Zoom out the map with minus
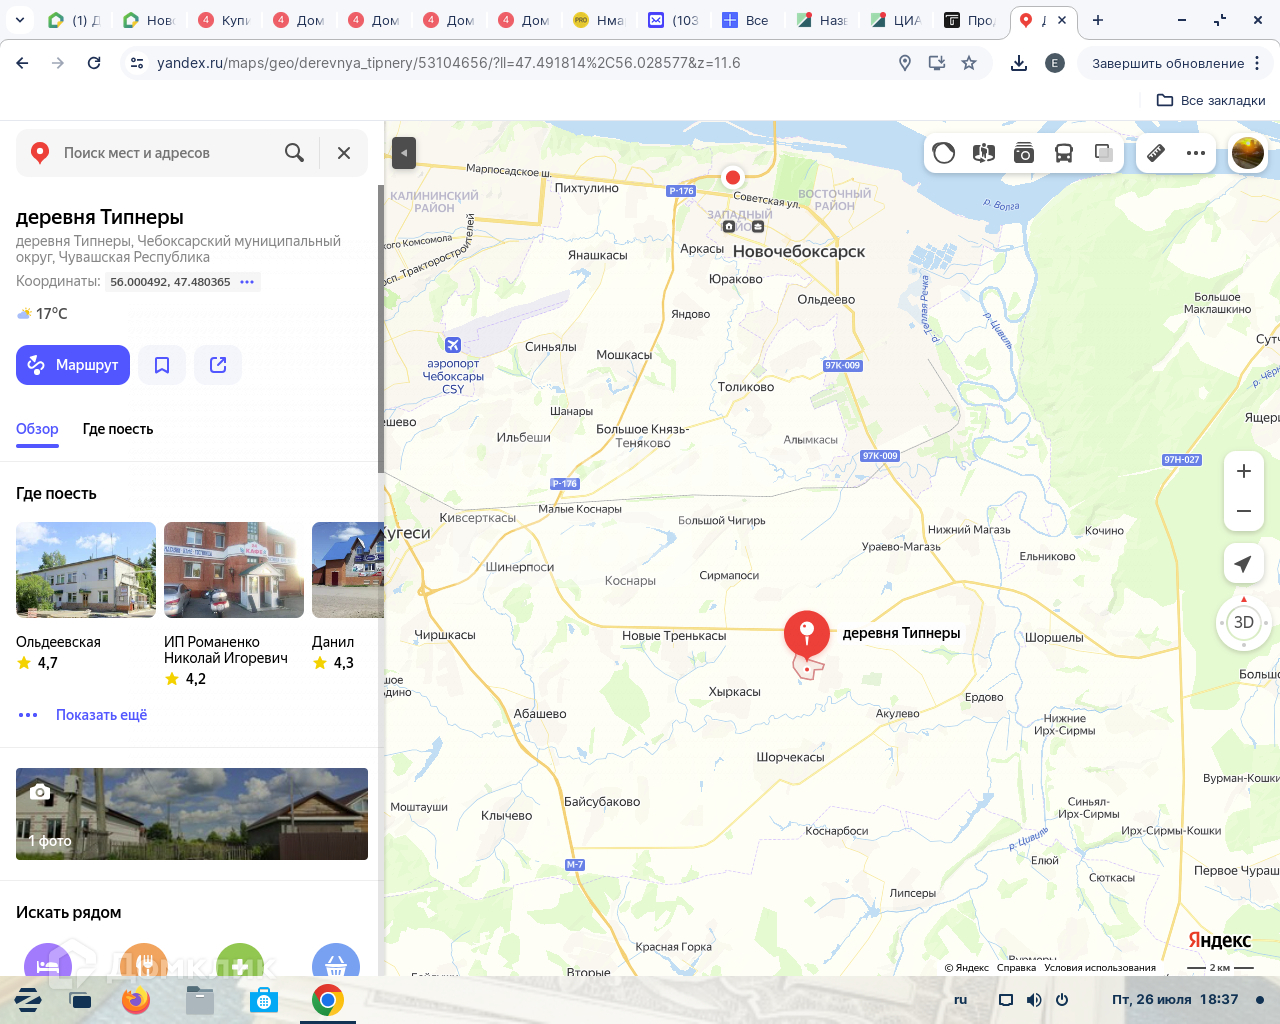1280x1024 pixels. [1244, 511]
